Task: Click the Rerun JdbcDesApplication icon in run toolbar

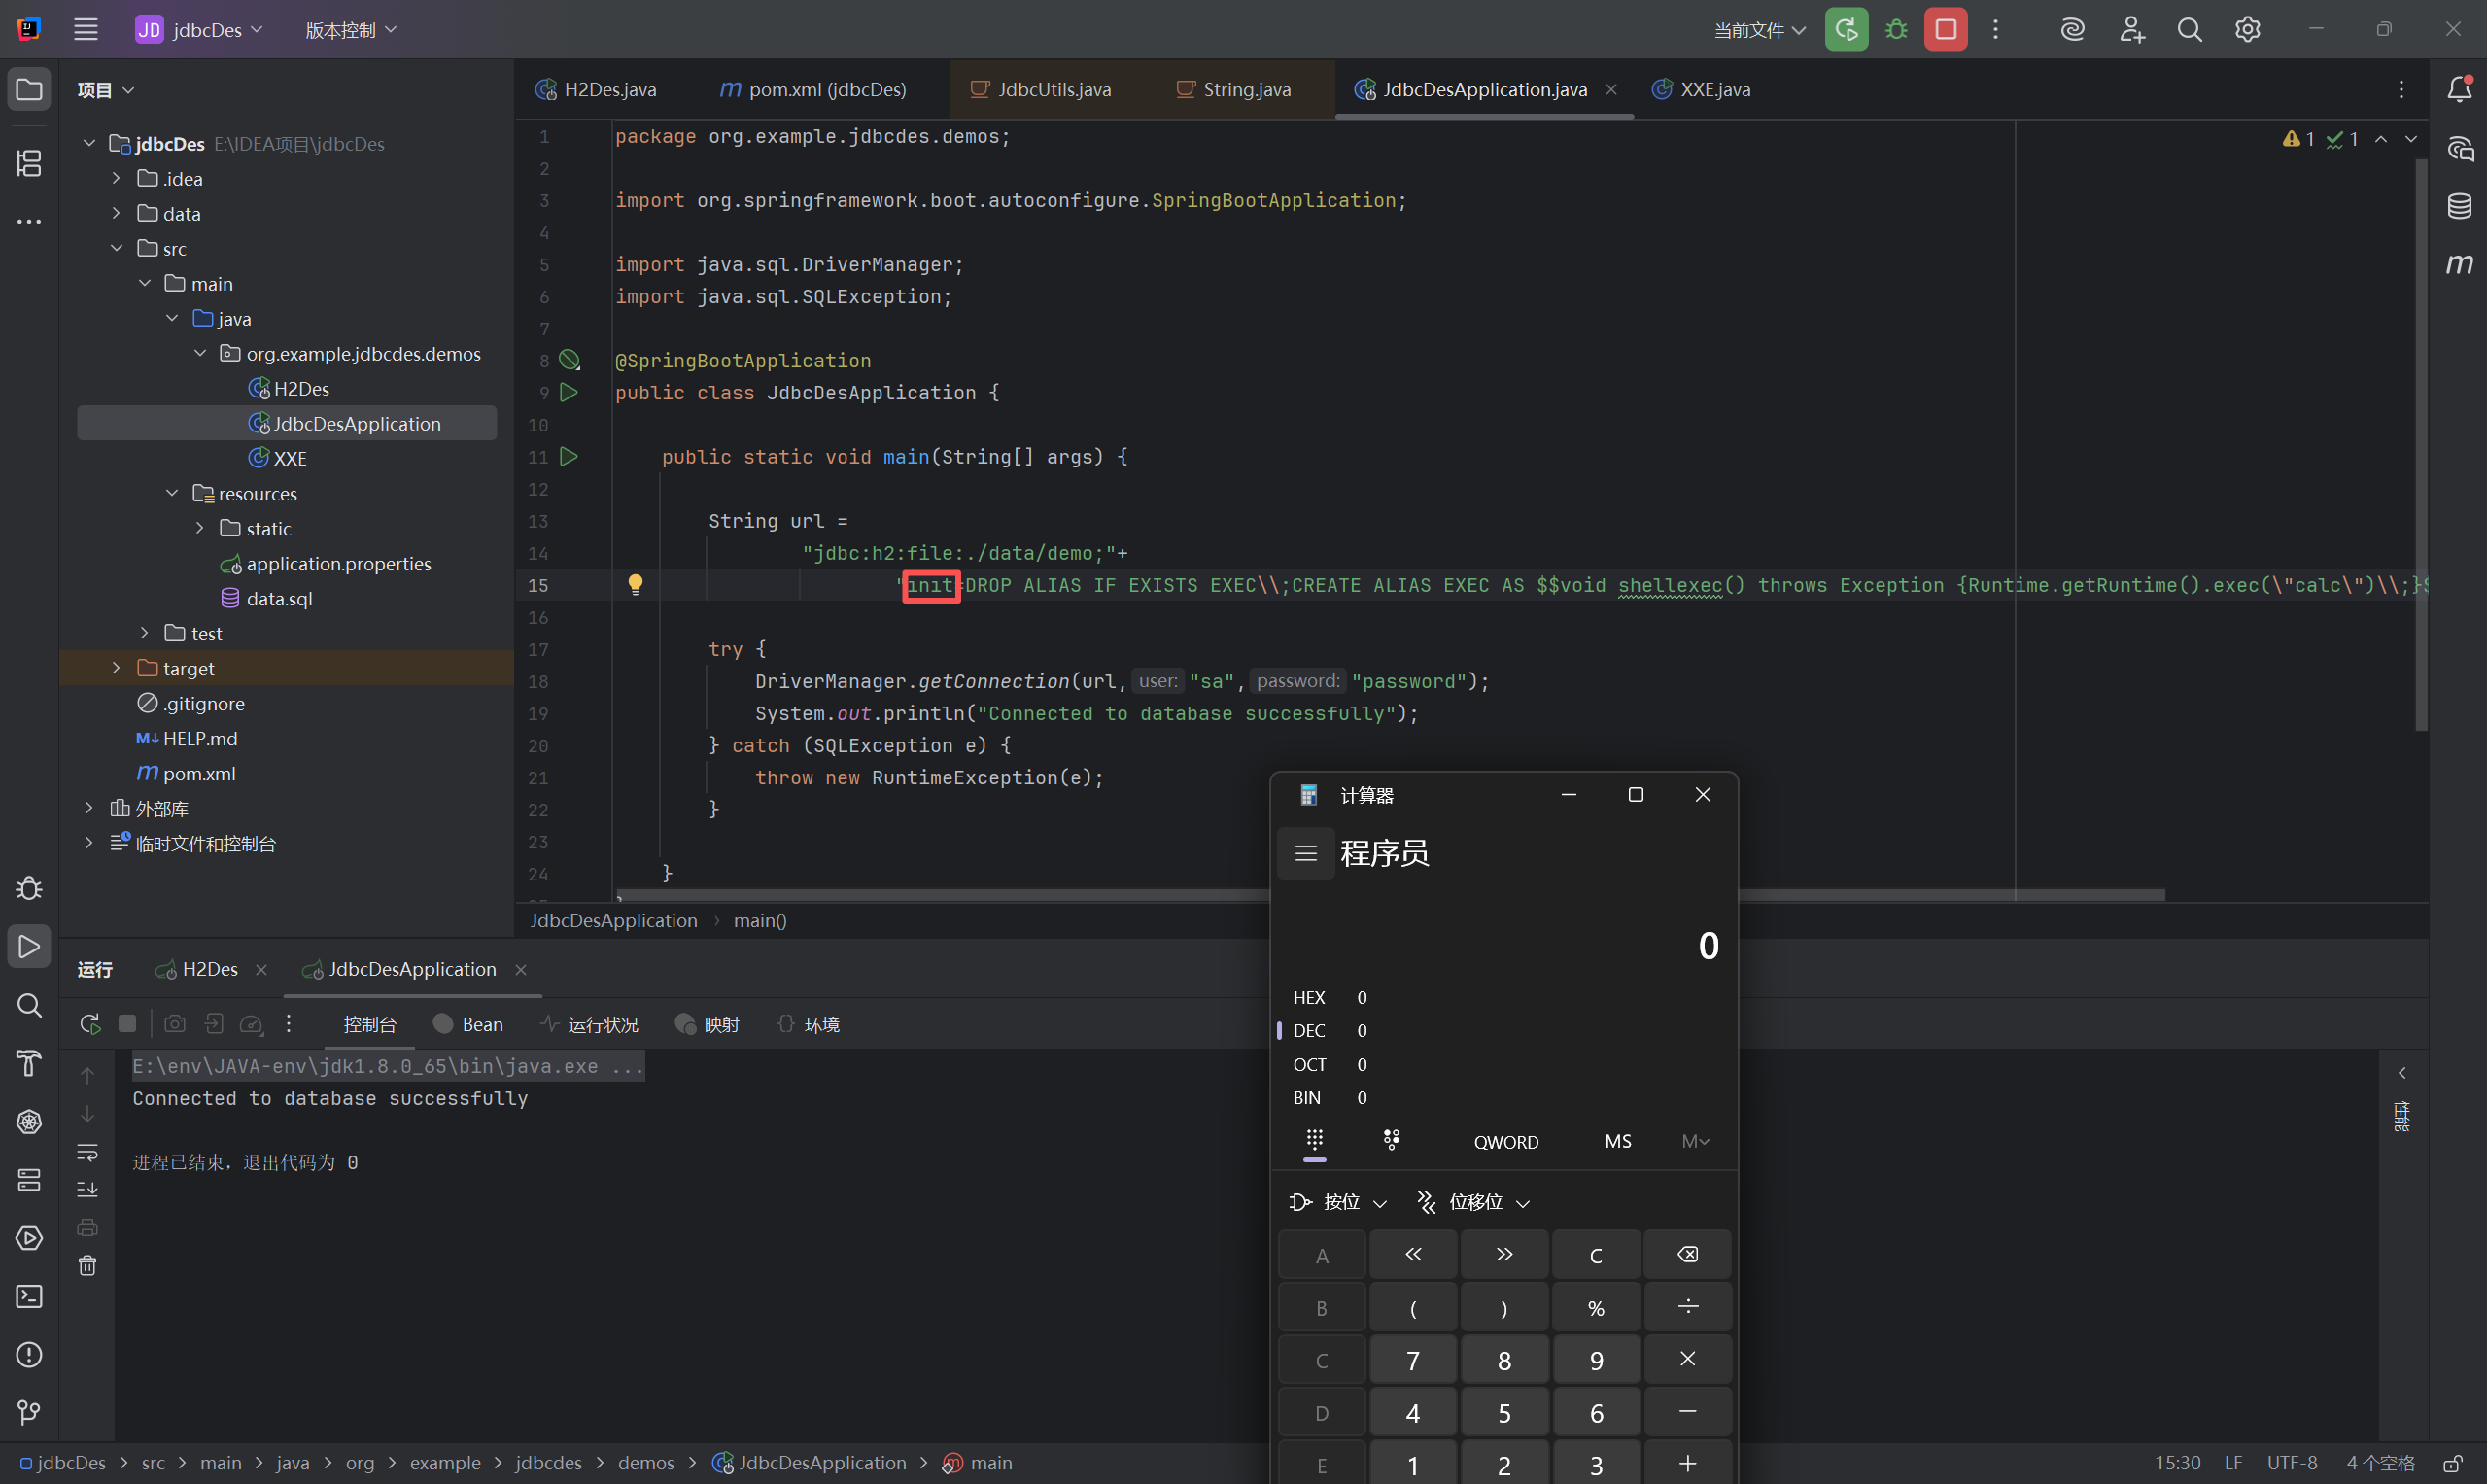Action: (90, 1024)
